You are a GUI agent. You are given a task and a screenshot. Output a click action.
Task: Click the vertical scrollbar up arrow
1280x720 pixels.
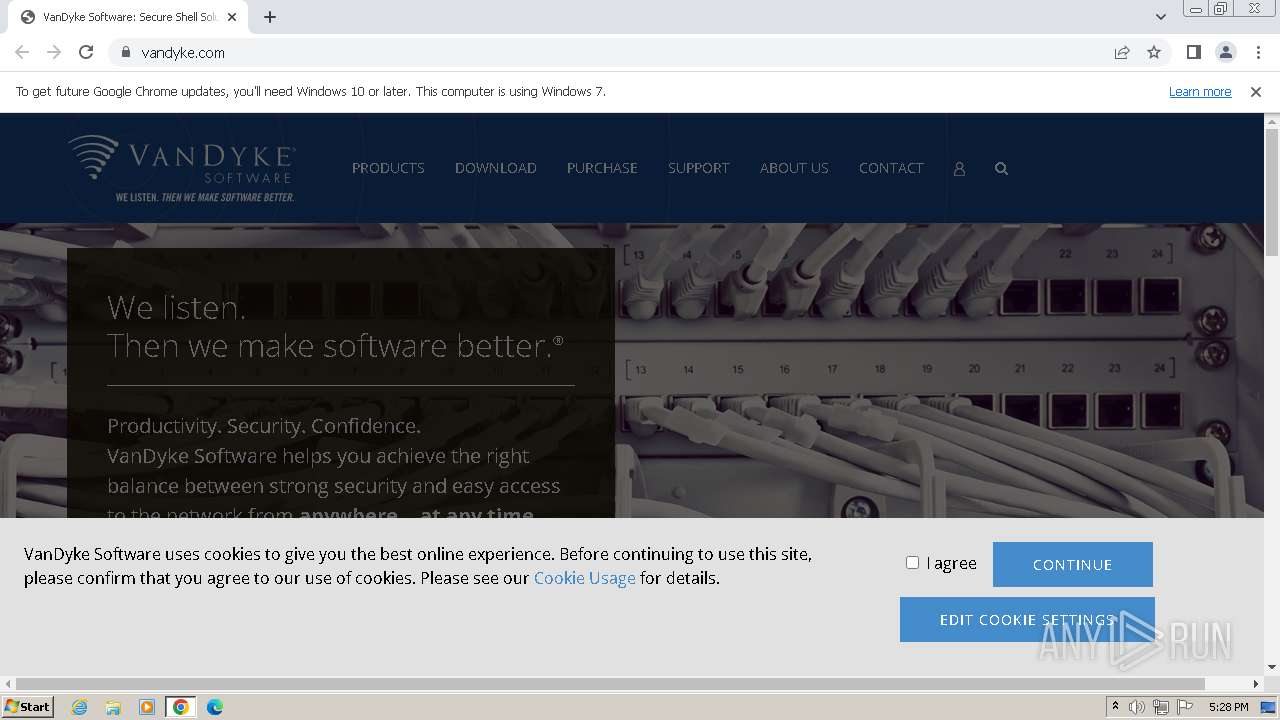1272,121
